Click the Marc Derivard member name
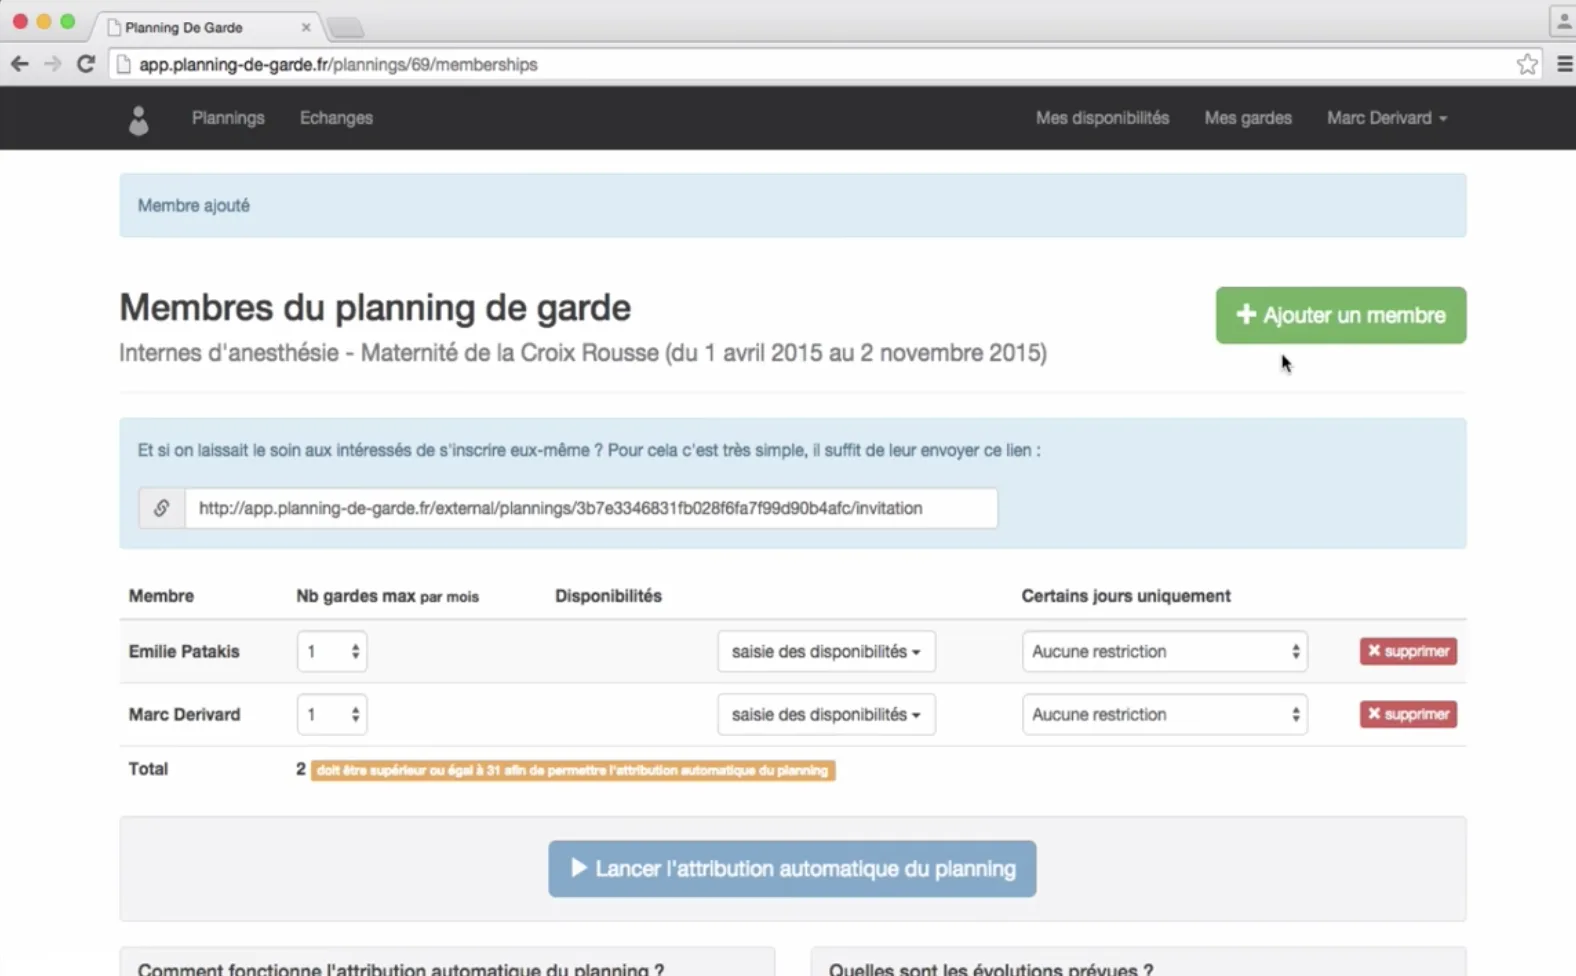Image resolution: width=1576 pixels, height=976 pixels. (x=184, y=714)
